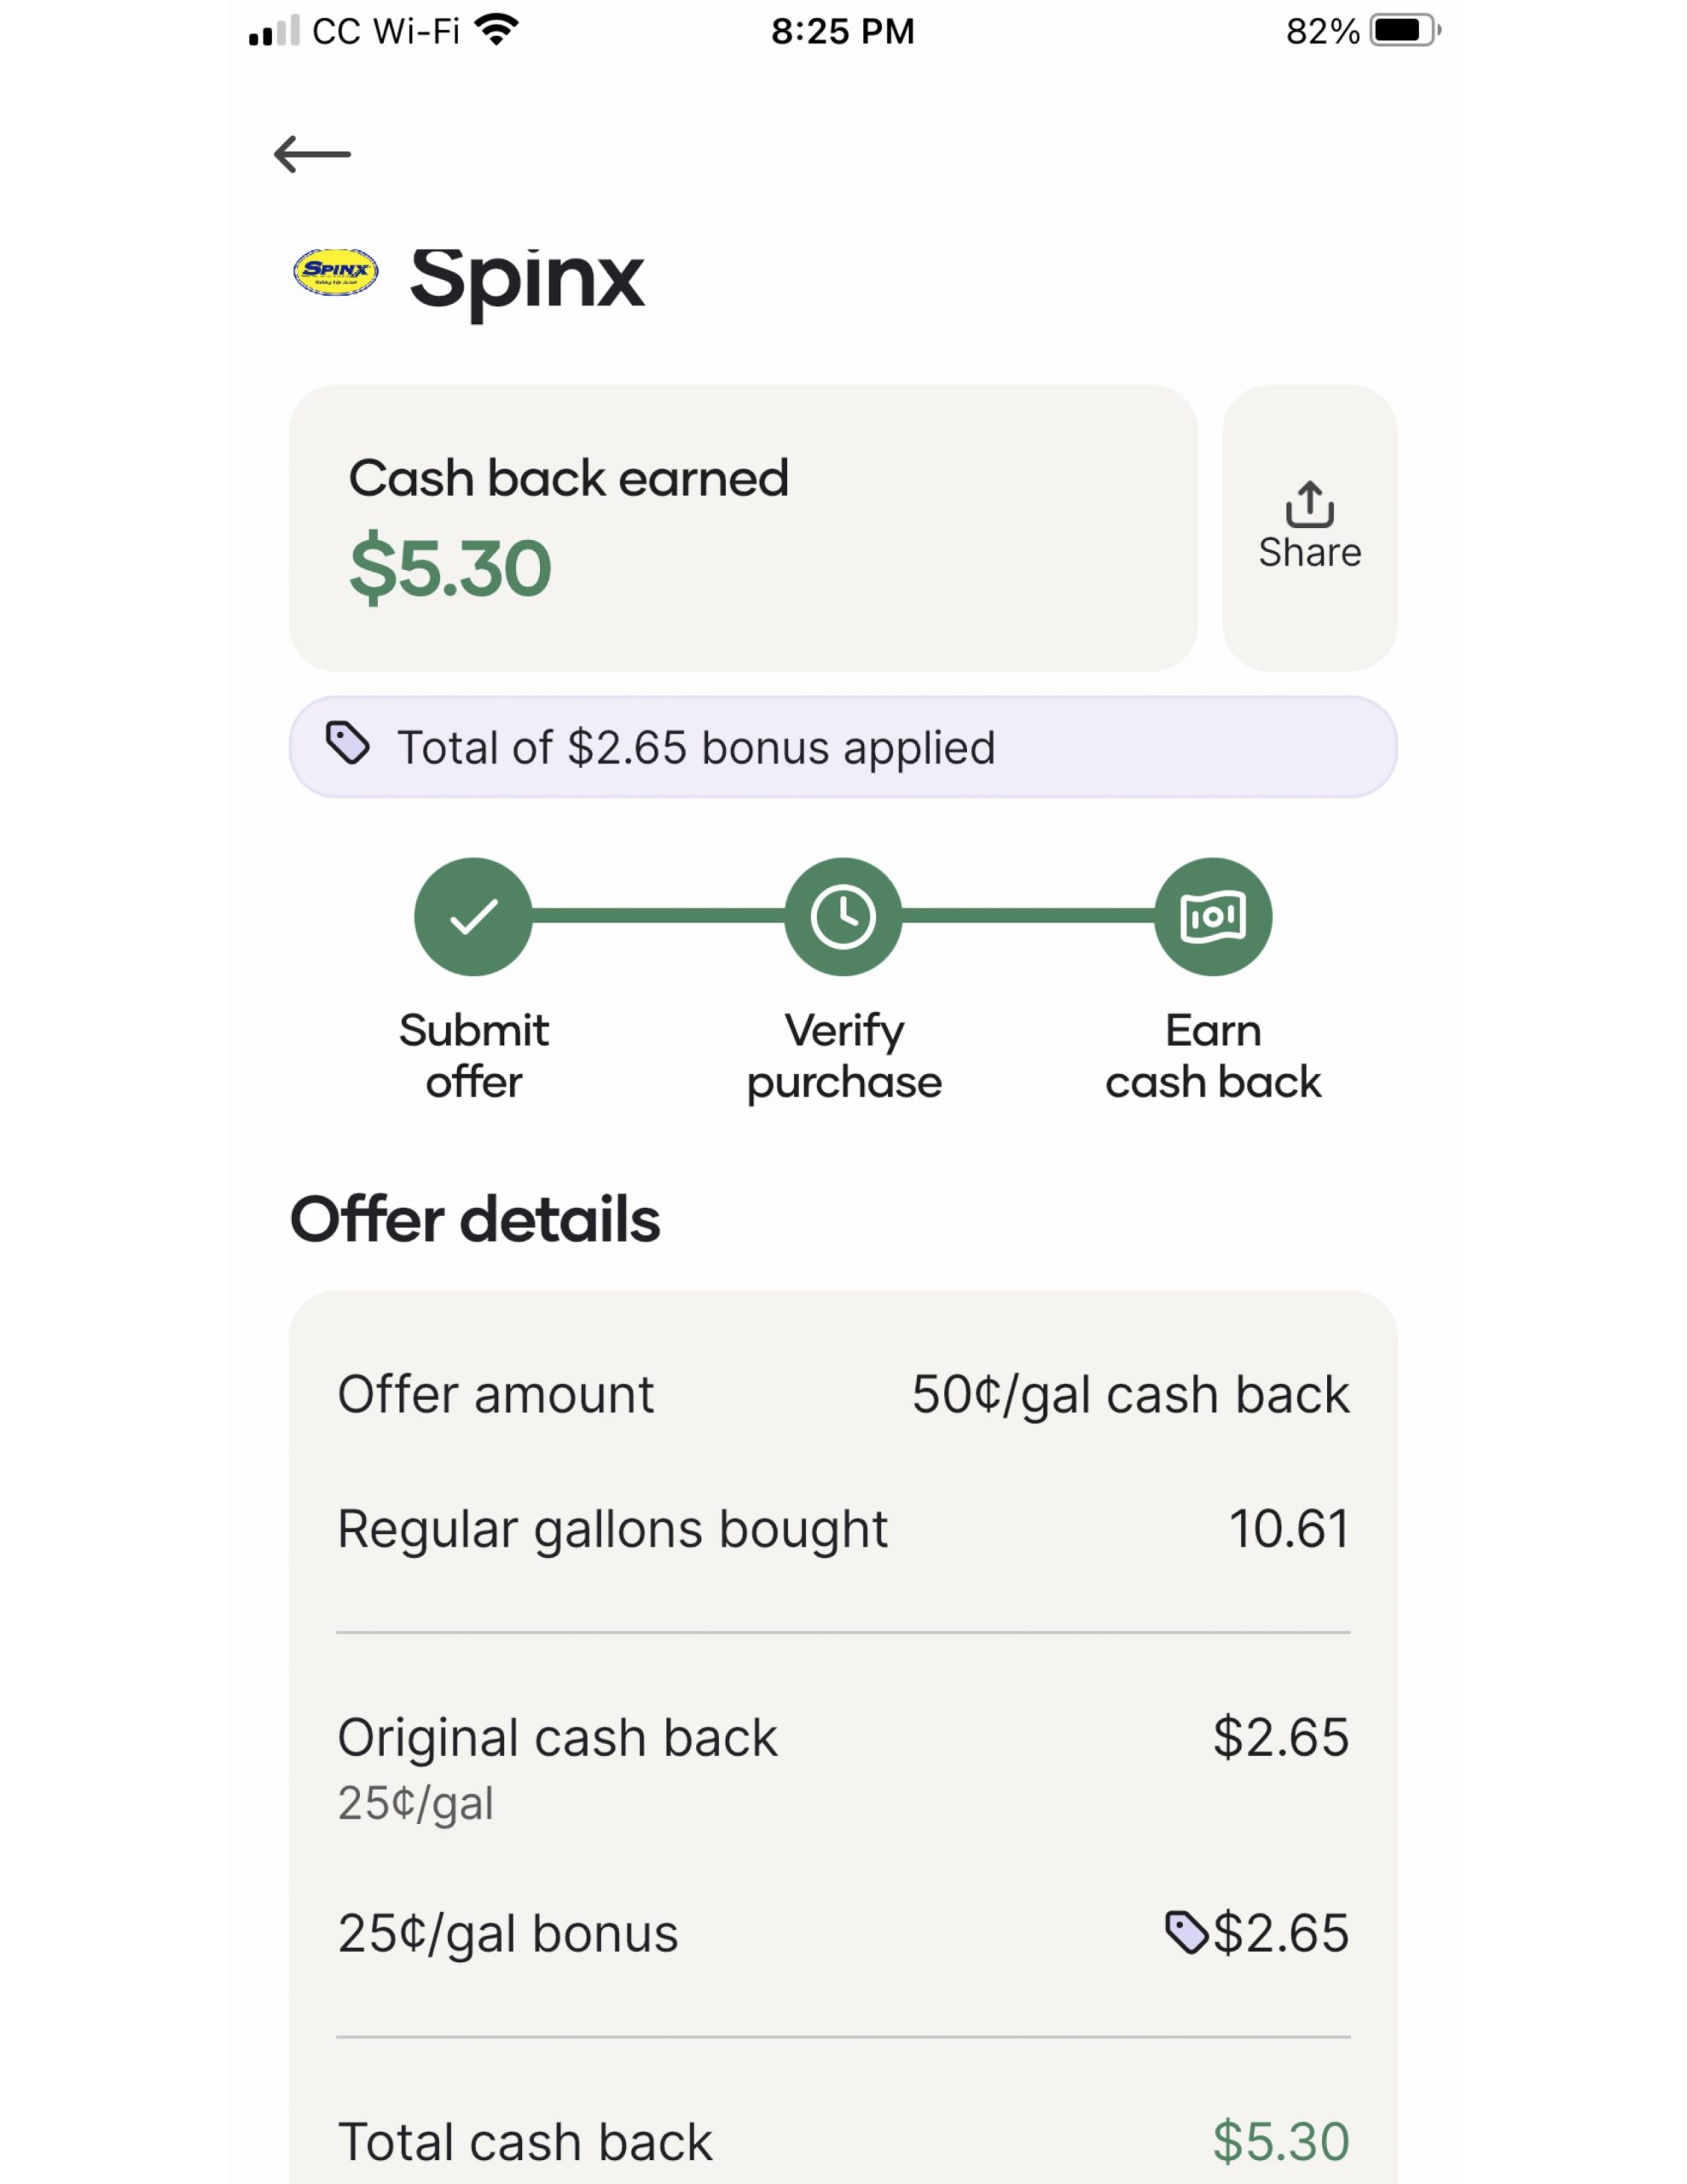1687x2184 pixels.
Task: Open the Cash back earned card
Action: pos(743,528)
